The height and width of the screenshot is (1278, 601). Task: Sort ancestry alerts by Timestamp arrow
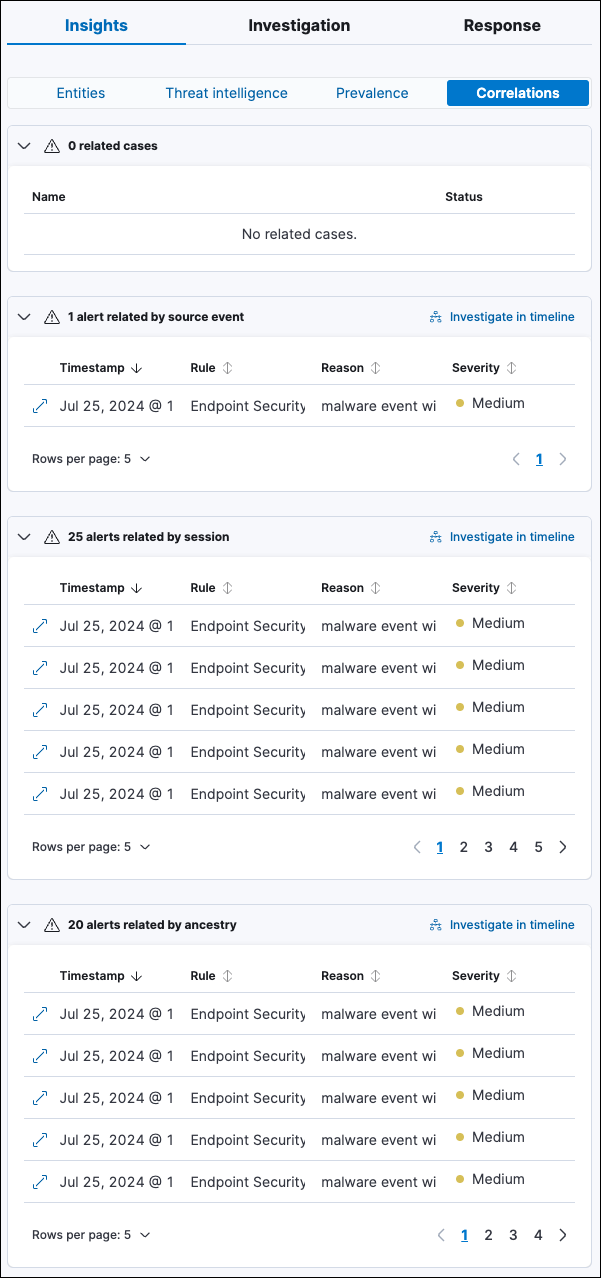tap(137, 976)
